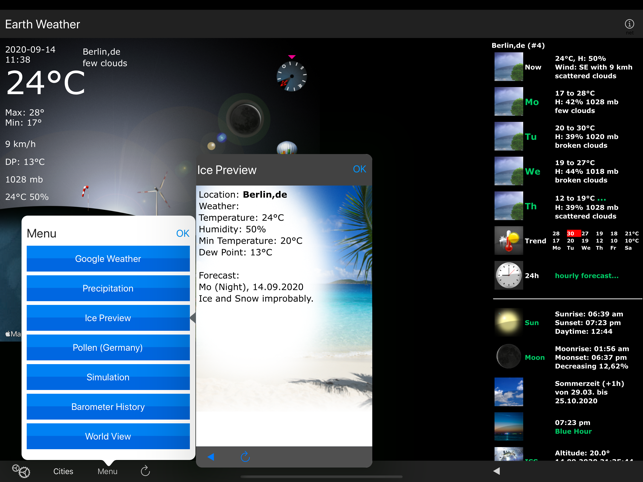Screen dimensions: 643x482
Task: Open Google Weather from the menu
Action: tap(108, 259)
